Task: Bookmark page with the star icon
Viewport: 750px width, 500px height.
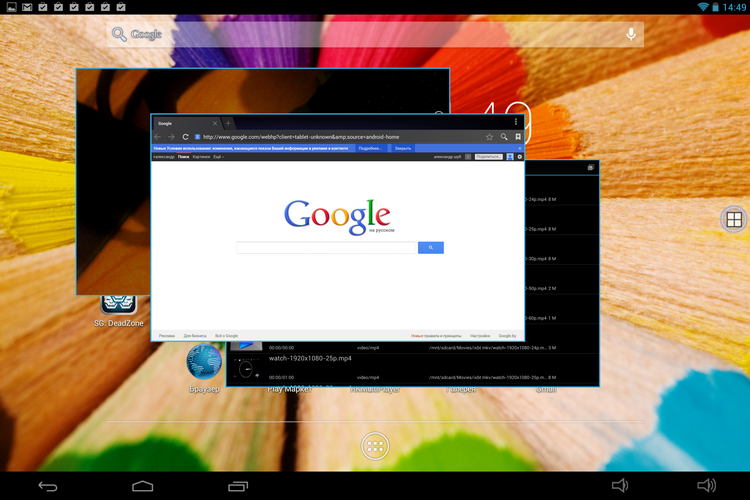Action: (489, 137)
